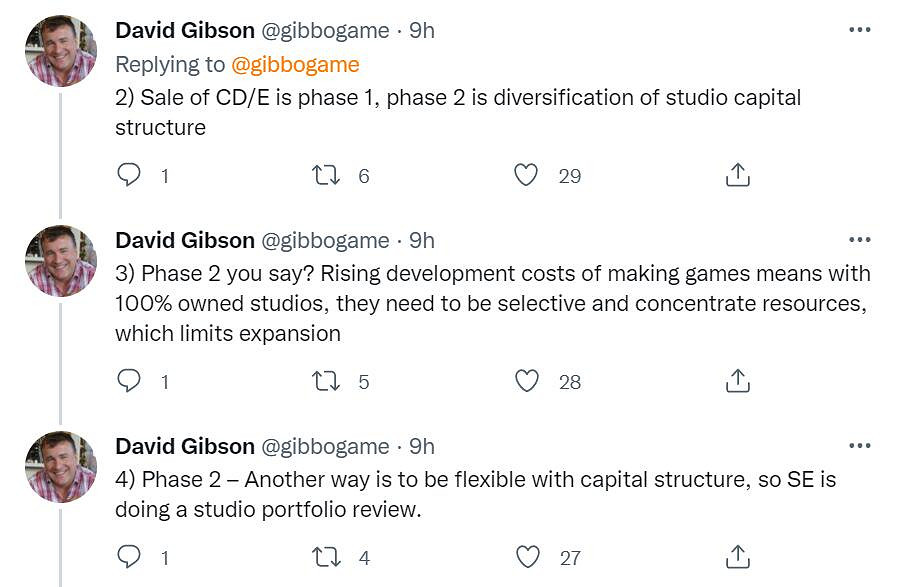Share the rising development costs tweet
The width and height of the screenshot is (898, 587).
737,381
